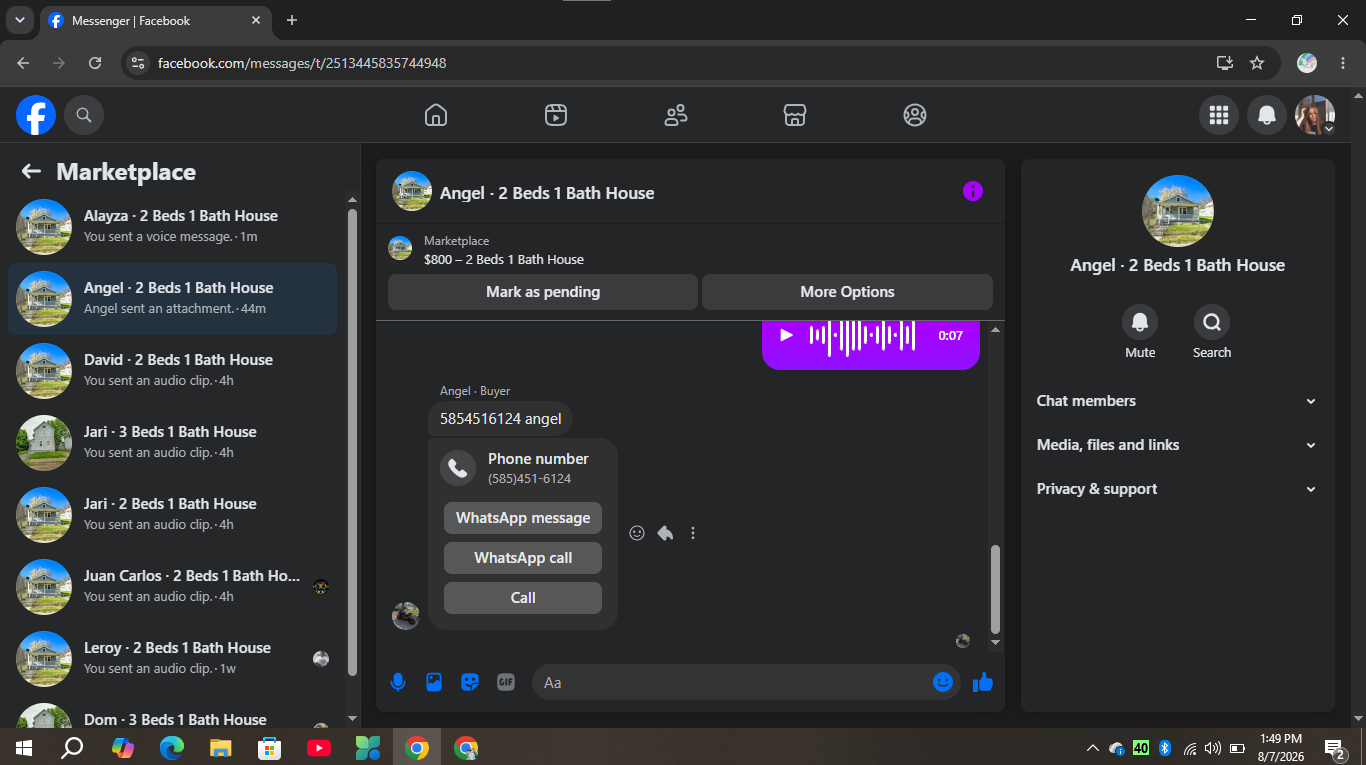The width and height of the screenshot is (1366, 765).
Task: Search in conversation from right panel
Action: [x=1212, y=322]
